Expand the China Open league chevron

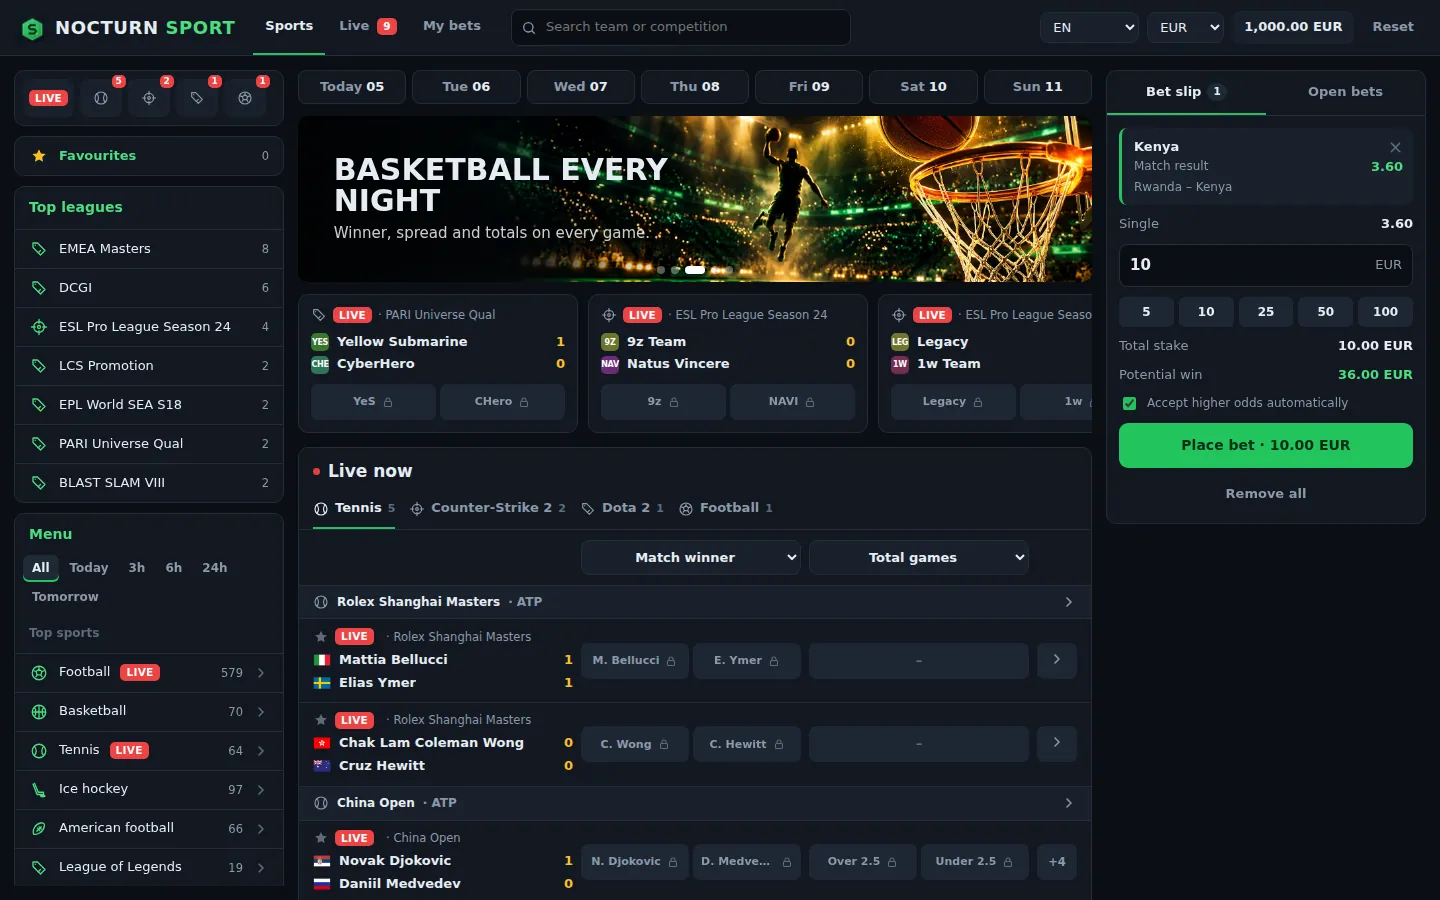pos(1069,803)
